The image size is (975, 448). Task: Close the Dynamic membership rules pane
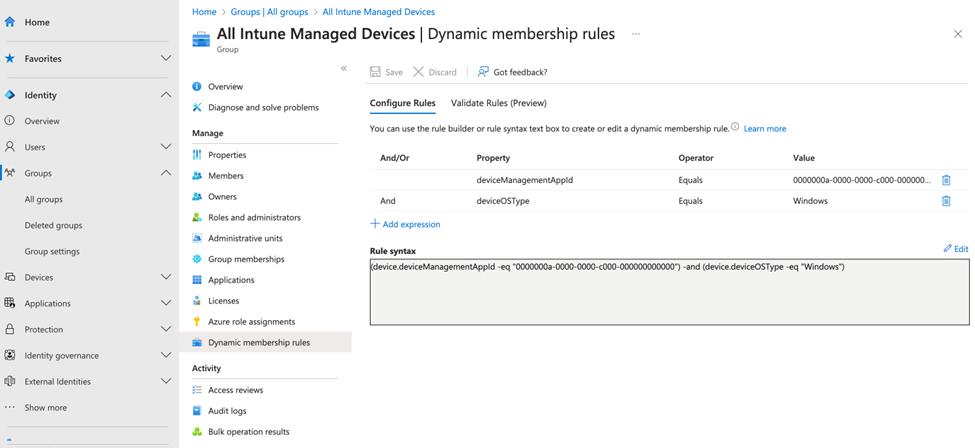tap(958, 34)
